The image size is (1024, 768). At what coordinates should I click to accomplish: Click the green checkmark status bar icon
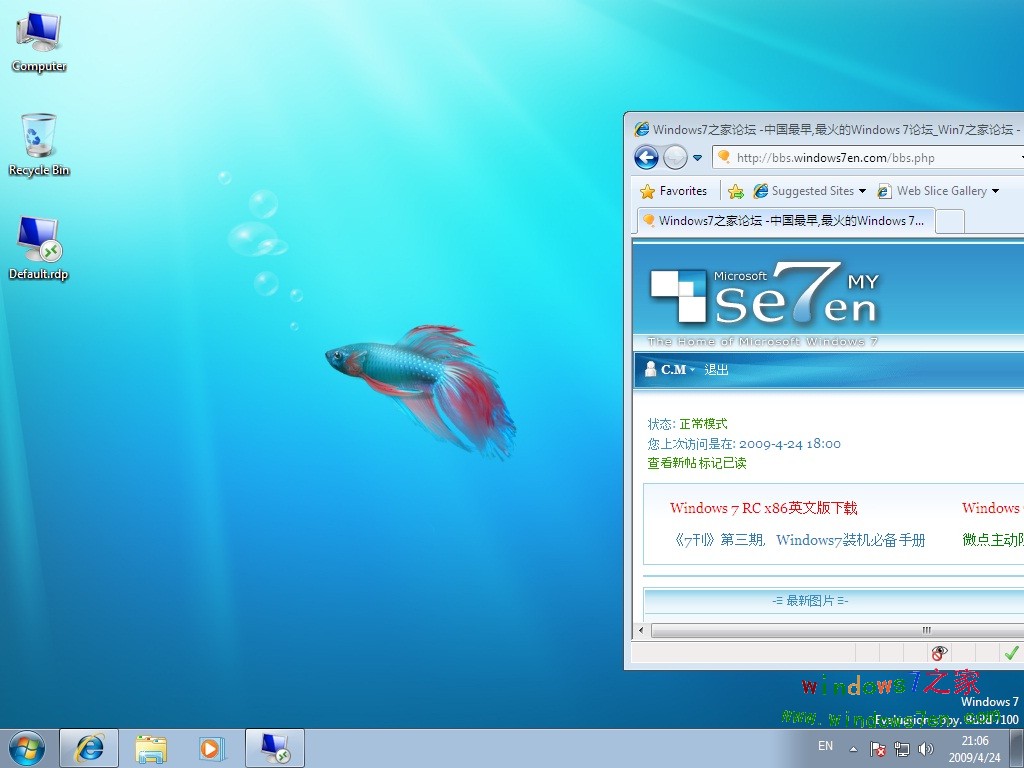click(1011, 652)
